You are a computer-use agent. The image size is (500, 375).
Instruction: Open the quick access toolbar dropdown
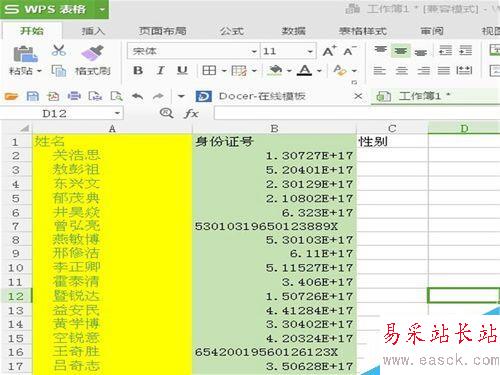click(181, 97)
